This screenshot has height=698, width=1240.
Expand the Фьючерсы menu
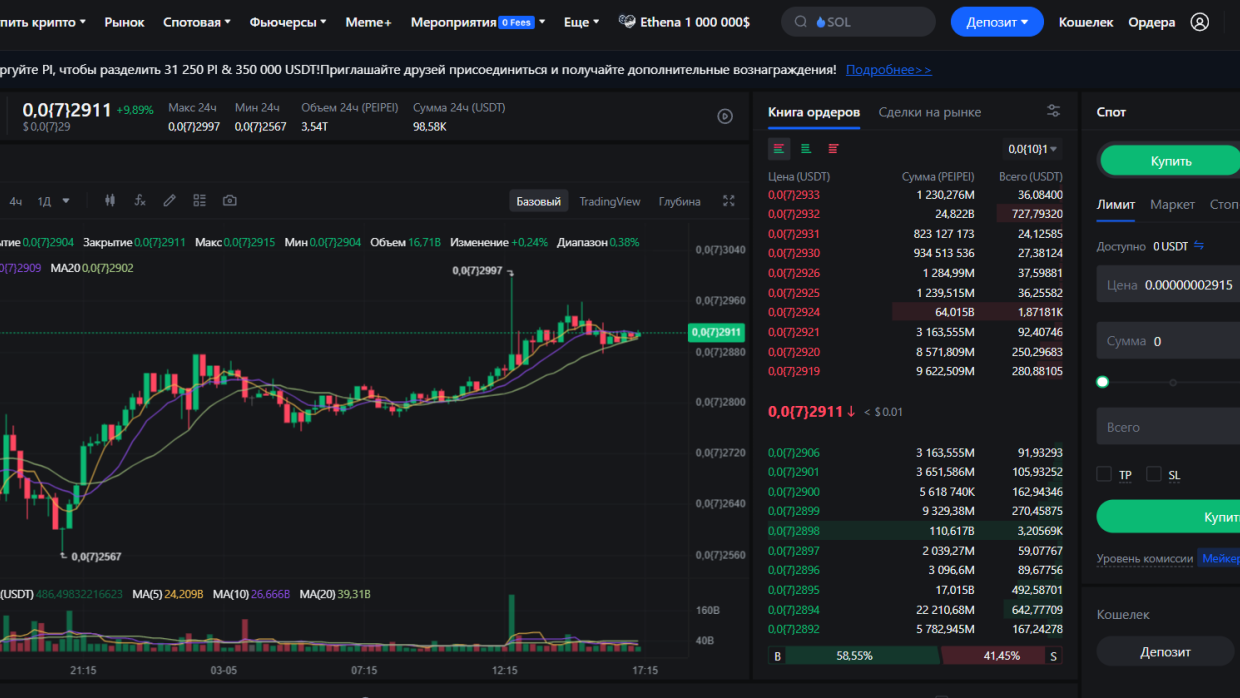(288, 22)
